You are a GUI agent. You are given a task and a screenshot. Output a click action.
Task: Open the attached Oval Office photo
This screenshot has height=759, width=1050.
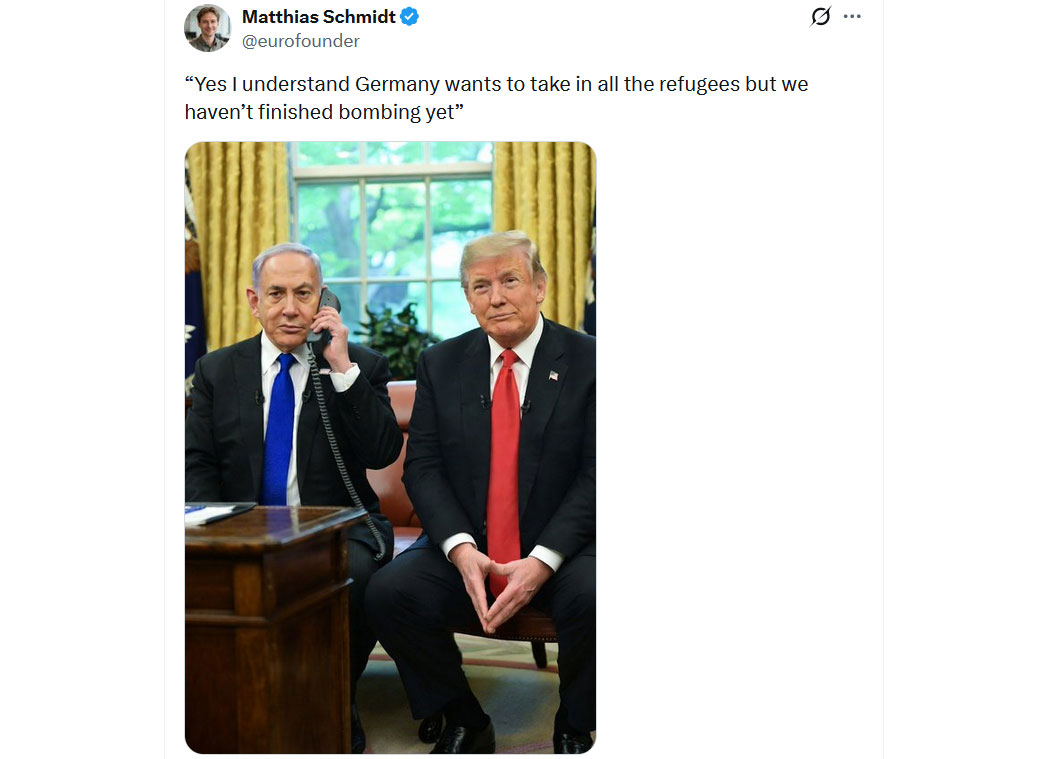click(390, 447)
